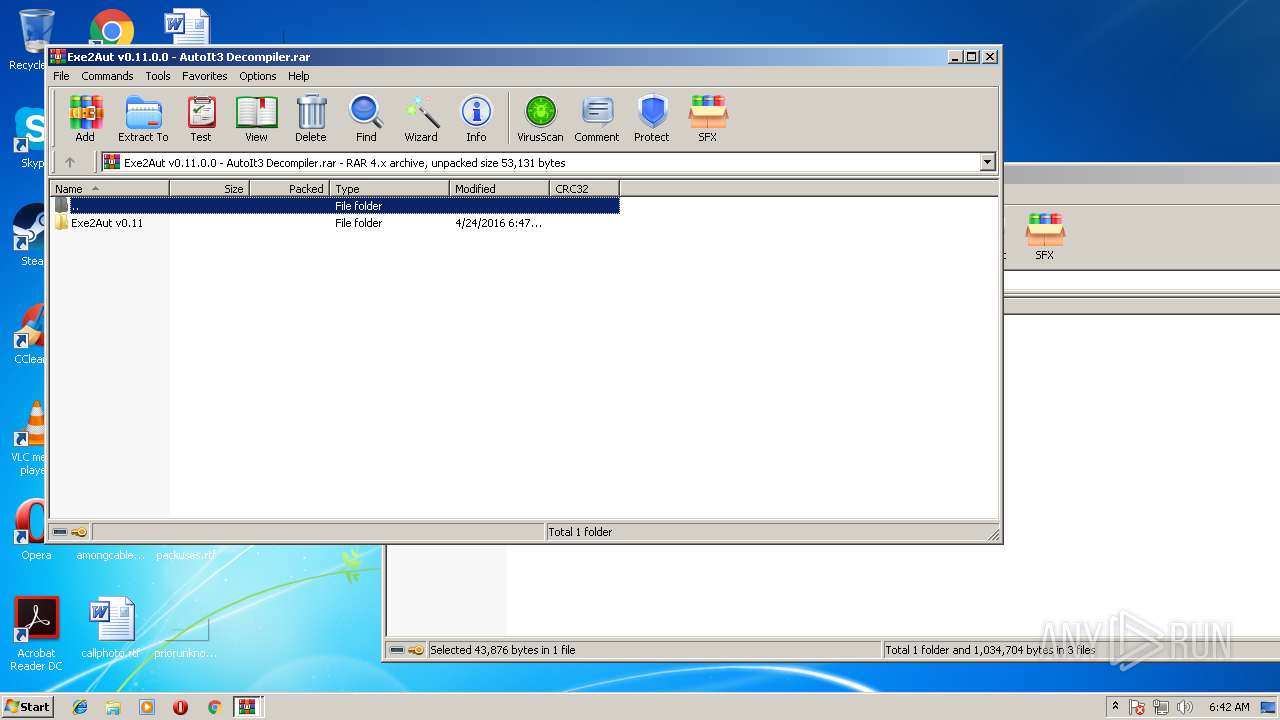Sort by the Type column header
The image size is (1280, 720).
[x=390, y=188]
